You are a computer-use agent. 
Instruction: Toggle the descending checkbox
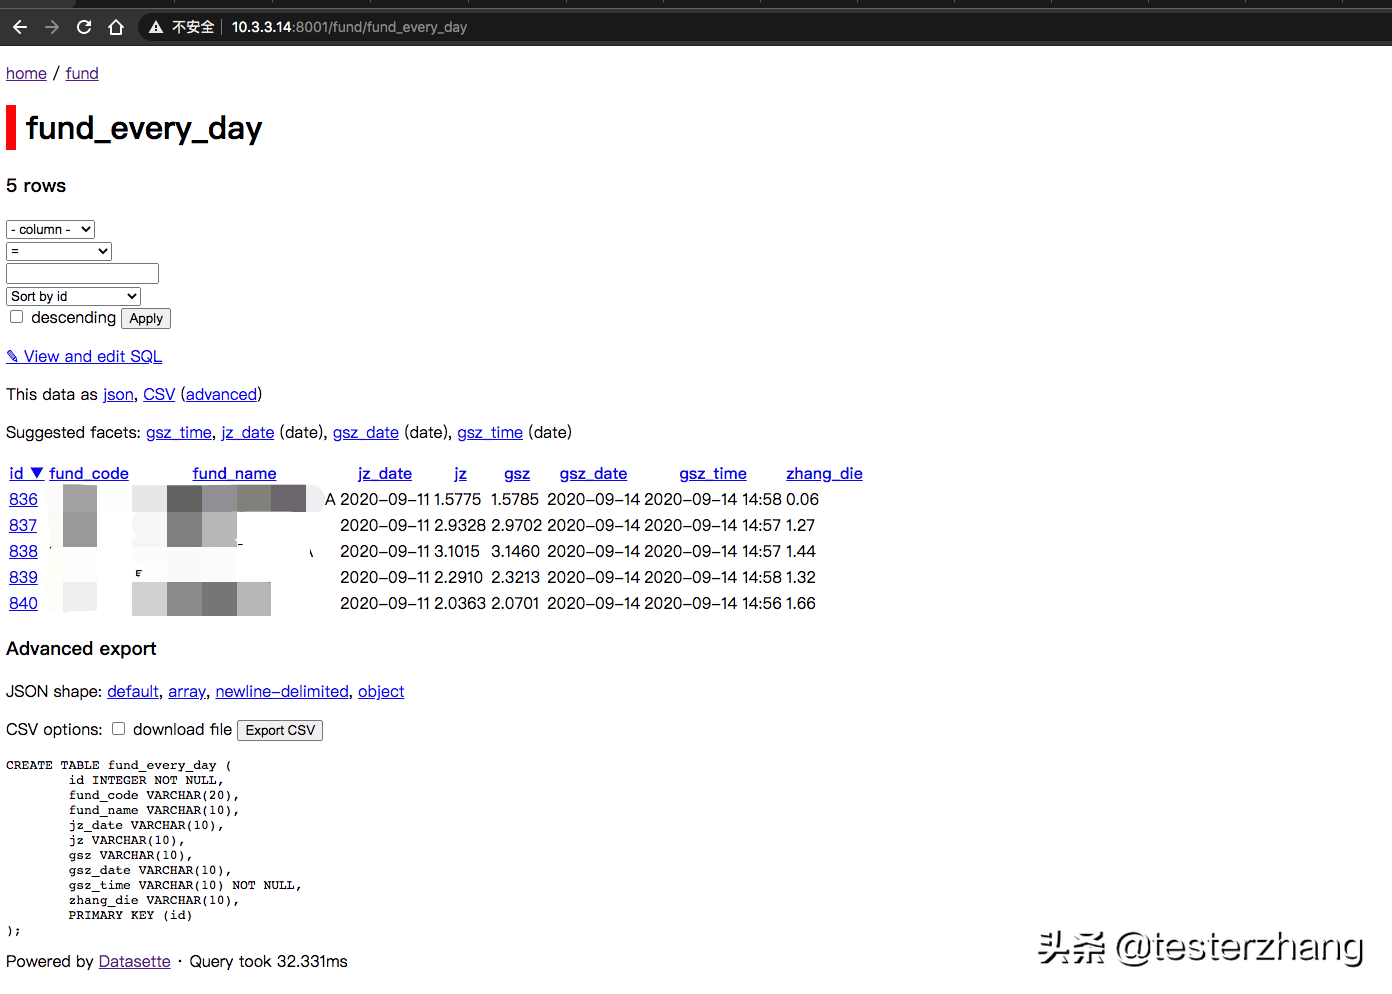point(16,317)
